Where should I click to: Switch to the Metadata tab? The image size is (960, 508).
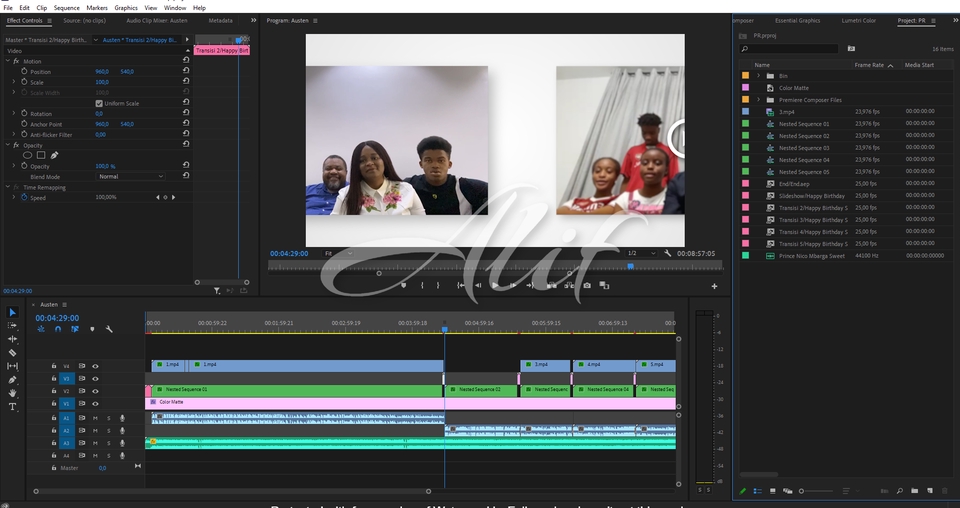click(220, 20)
